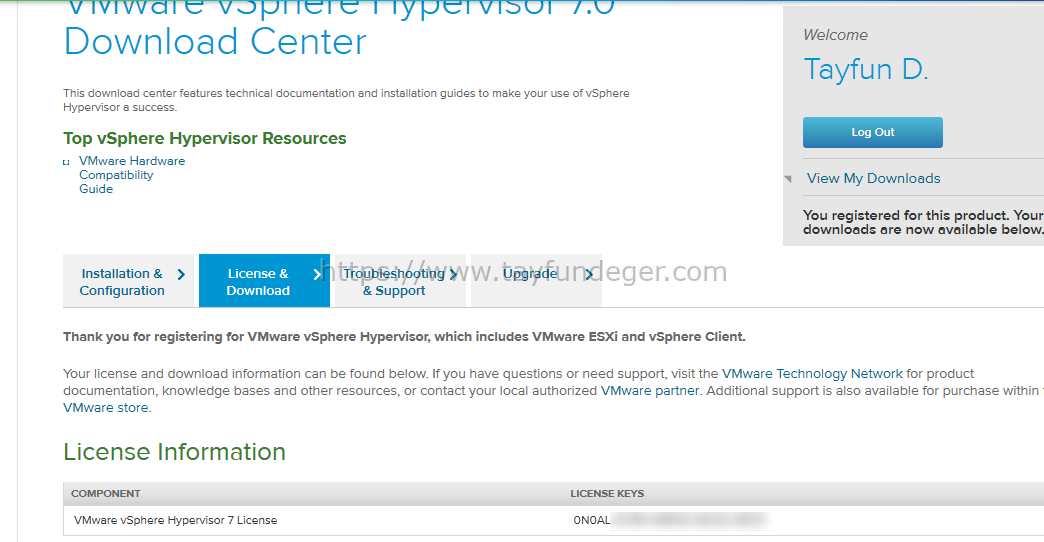Viewport: 1044px width, 542px height.
Task: Click Top vSphere Hypervisor Resources heading
Action: [x=205, y=138]
